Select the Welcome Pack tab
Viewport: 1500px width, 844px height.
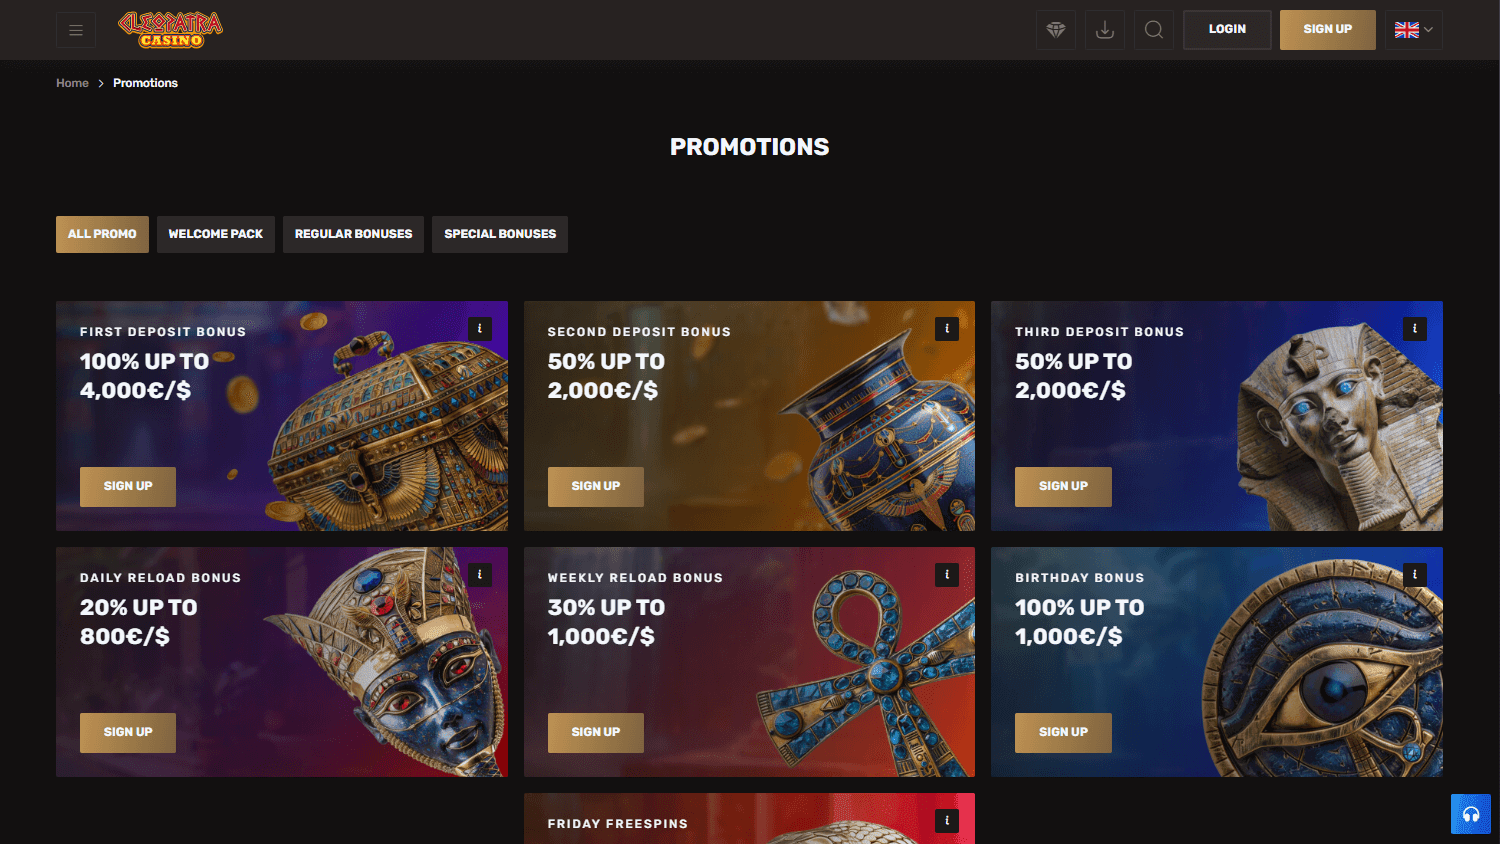(x=216, y=234)
